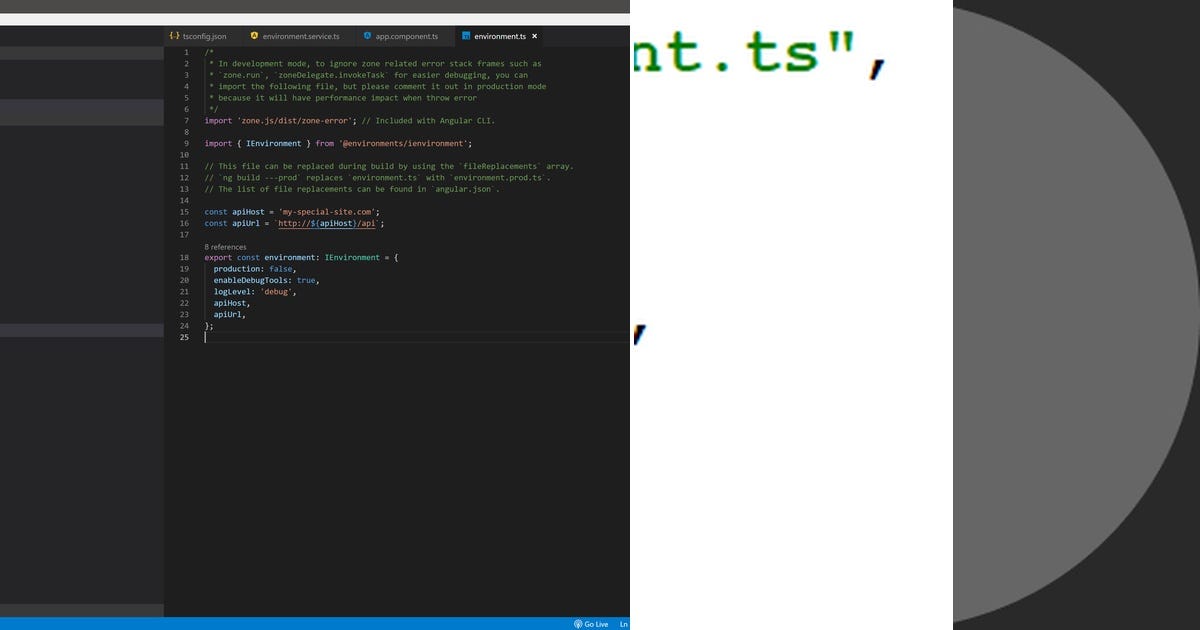Click the 'debug' logLevel value on line 21

(277, 291)
